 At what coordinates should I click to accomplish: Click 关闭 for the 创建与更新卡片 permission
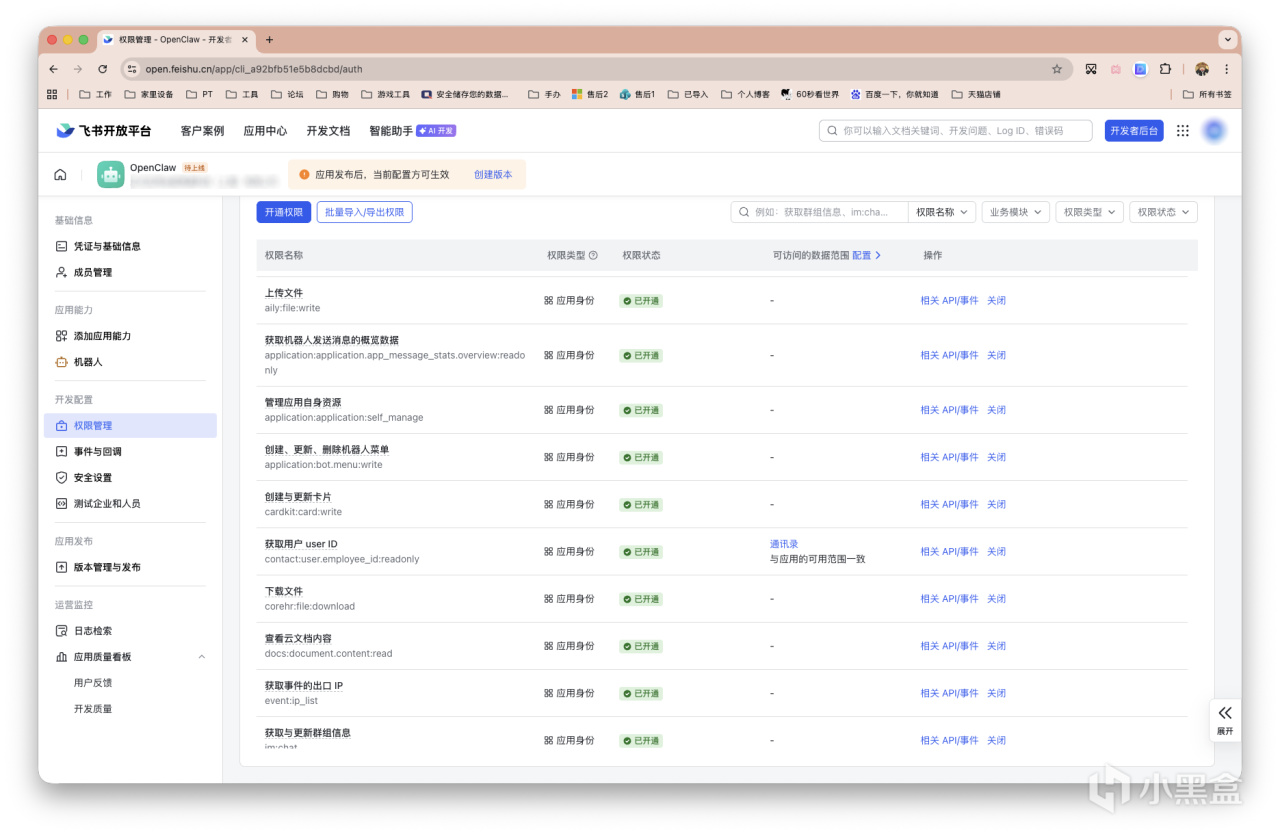(x=996, y=505)
